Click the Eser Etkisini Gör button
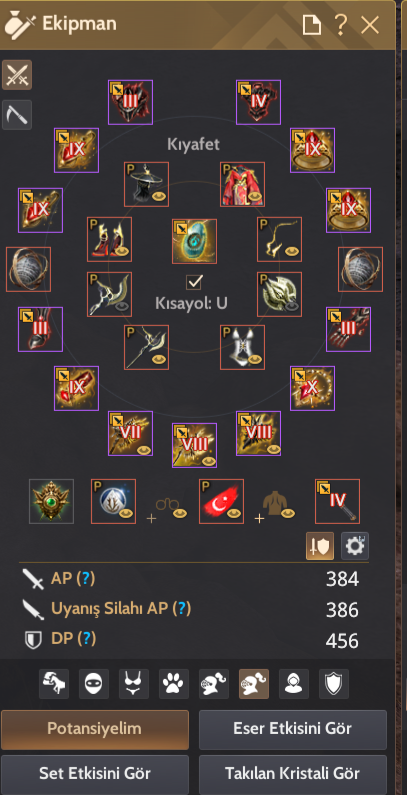Image resolution: width=407 pixels, height=795 pixels. (x=292, y=729)
